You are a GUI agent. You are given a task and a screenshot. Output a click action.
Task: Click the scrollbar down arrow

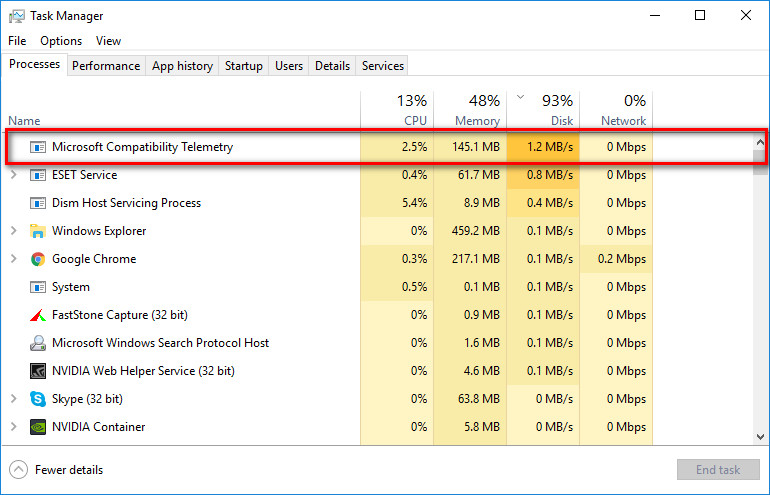point(760,437)
